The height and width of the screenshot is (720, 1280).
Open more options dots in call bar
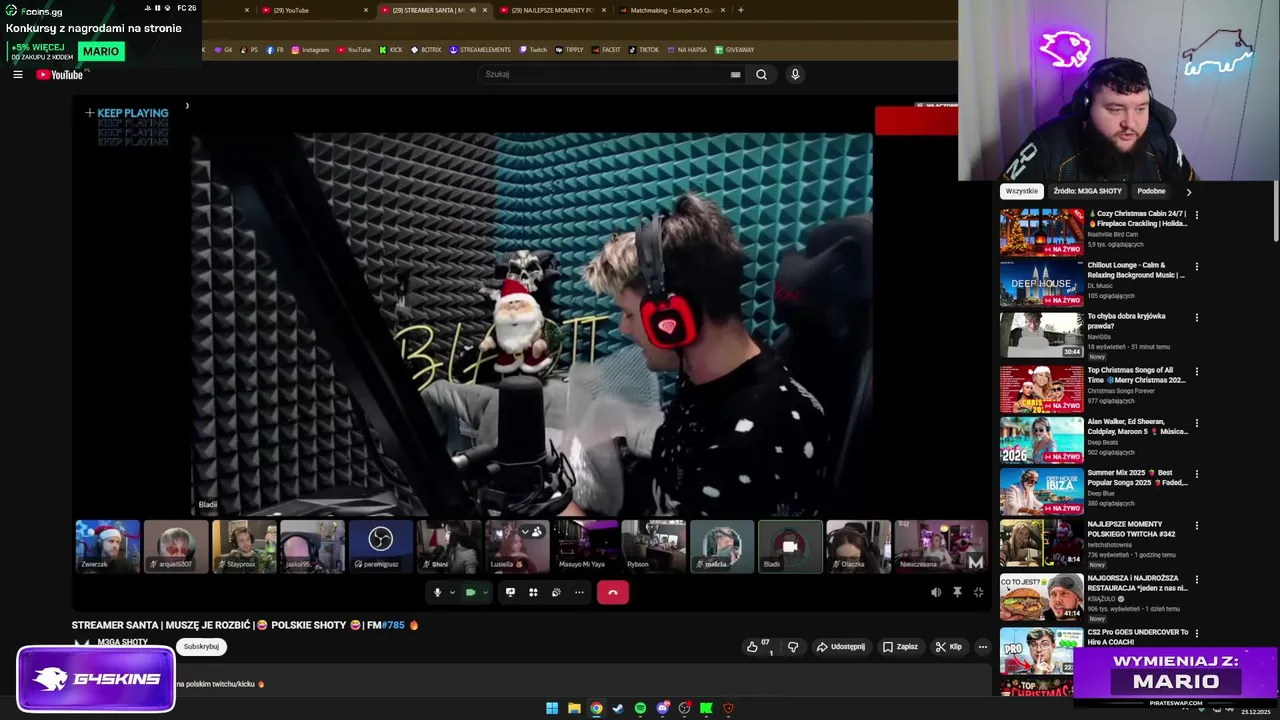(x=579, y=592)
